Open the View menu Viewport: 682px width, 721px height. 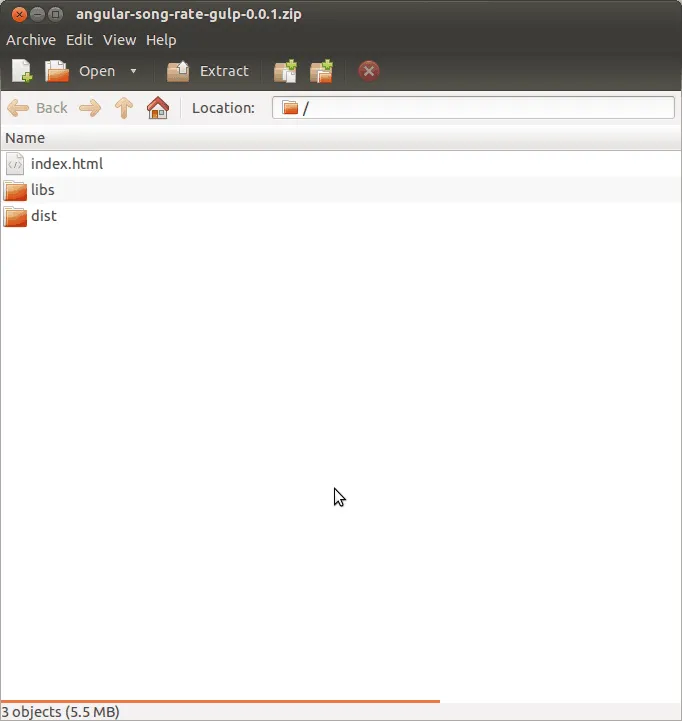coord(119,40)
